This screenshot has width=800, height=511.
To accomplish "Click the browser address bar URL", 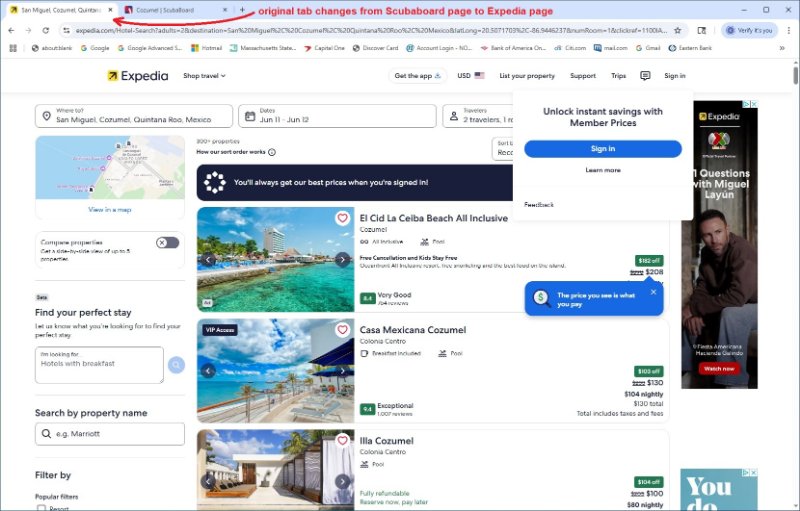I will point(371,31).
